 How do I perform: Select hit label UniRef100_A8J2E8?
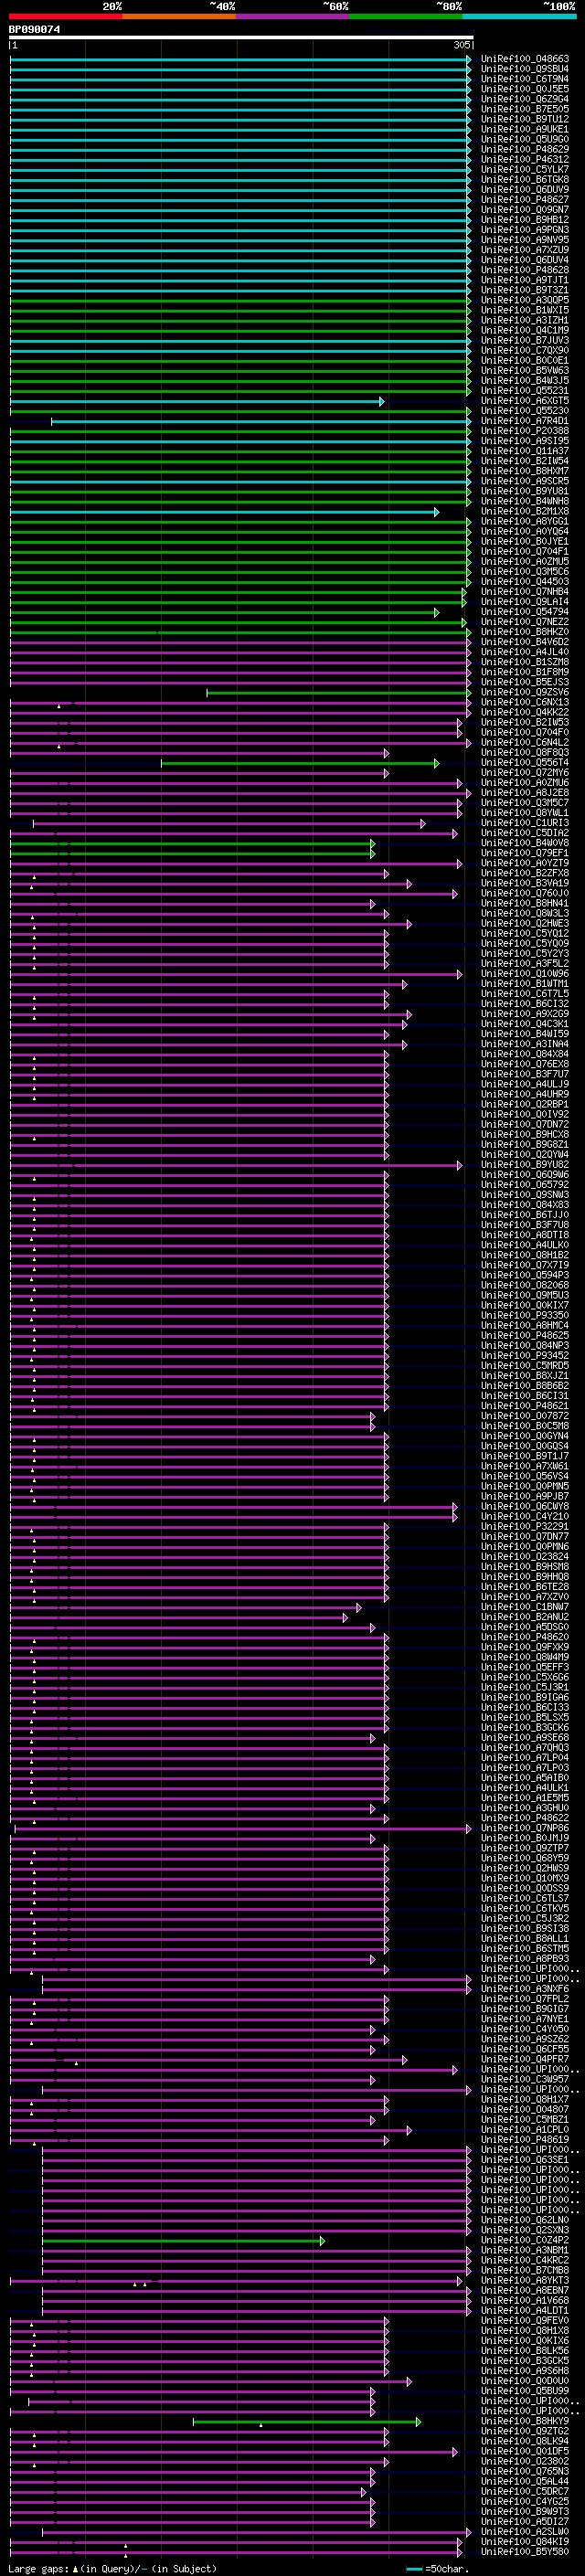(525, 793)
